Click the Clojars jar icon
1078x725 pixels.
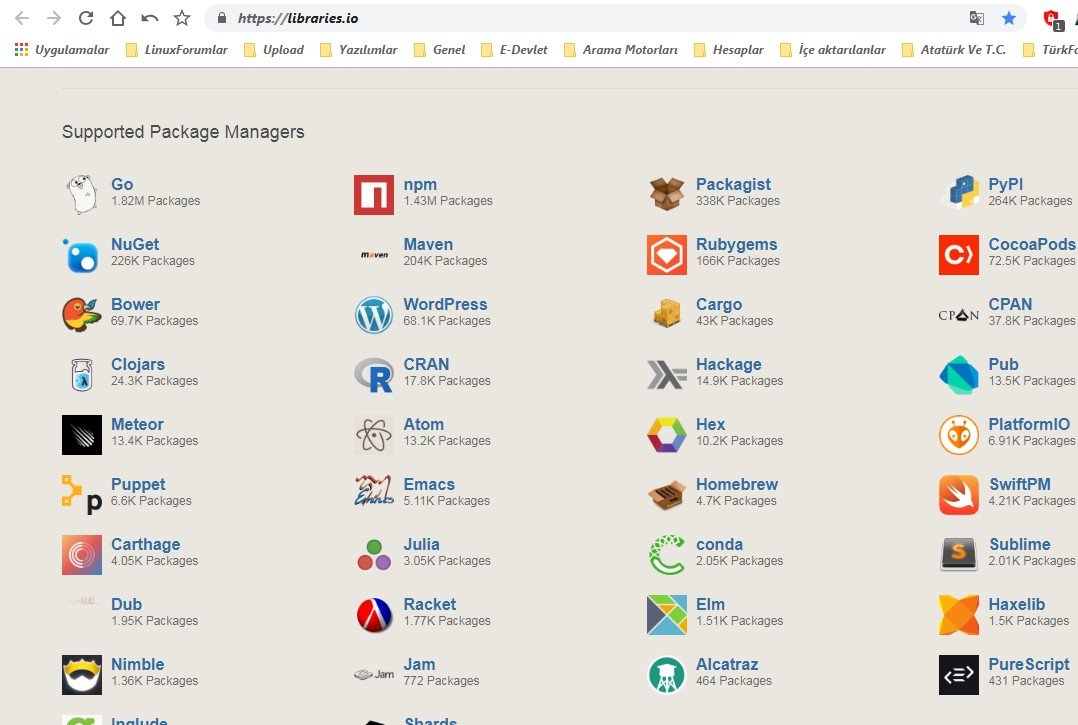[82, 375]
